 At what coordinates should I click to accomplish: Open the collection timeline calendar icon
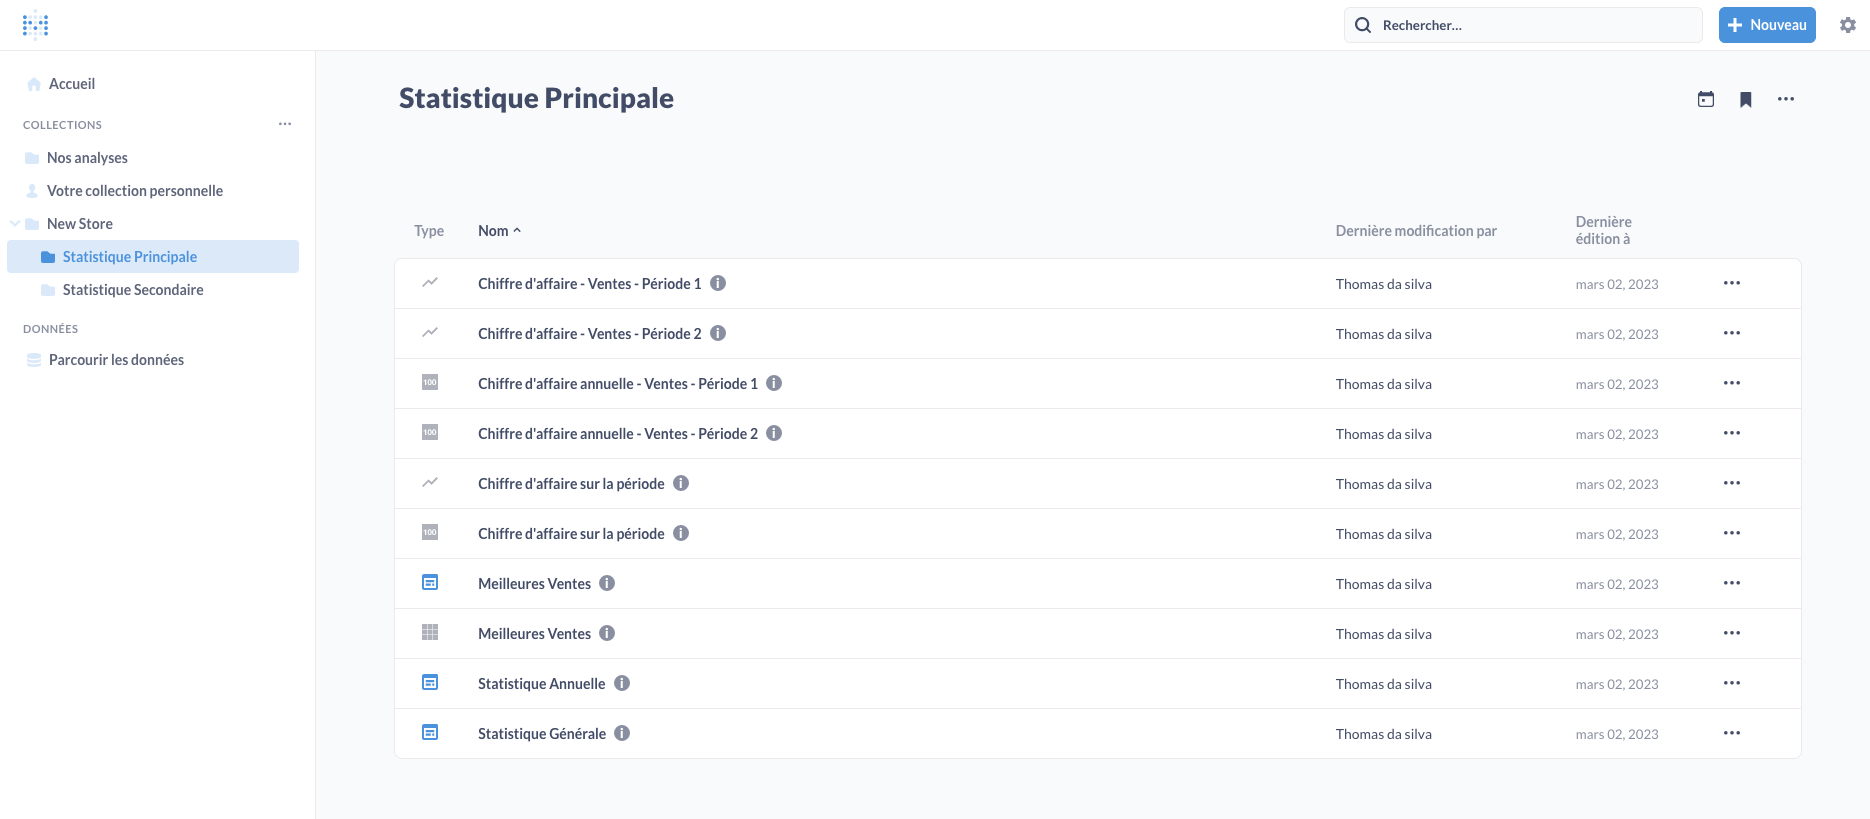(x=1706, y=99)
